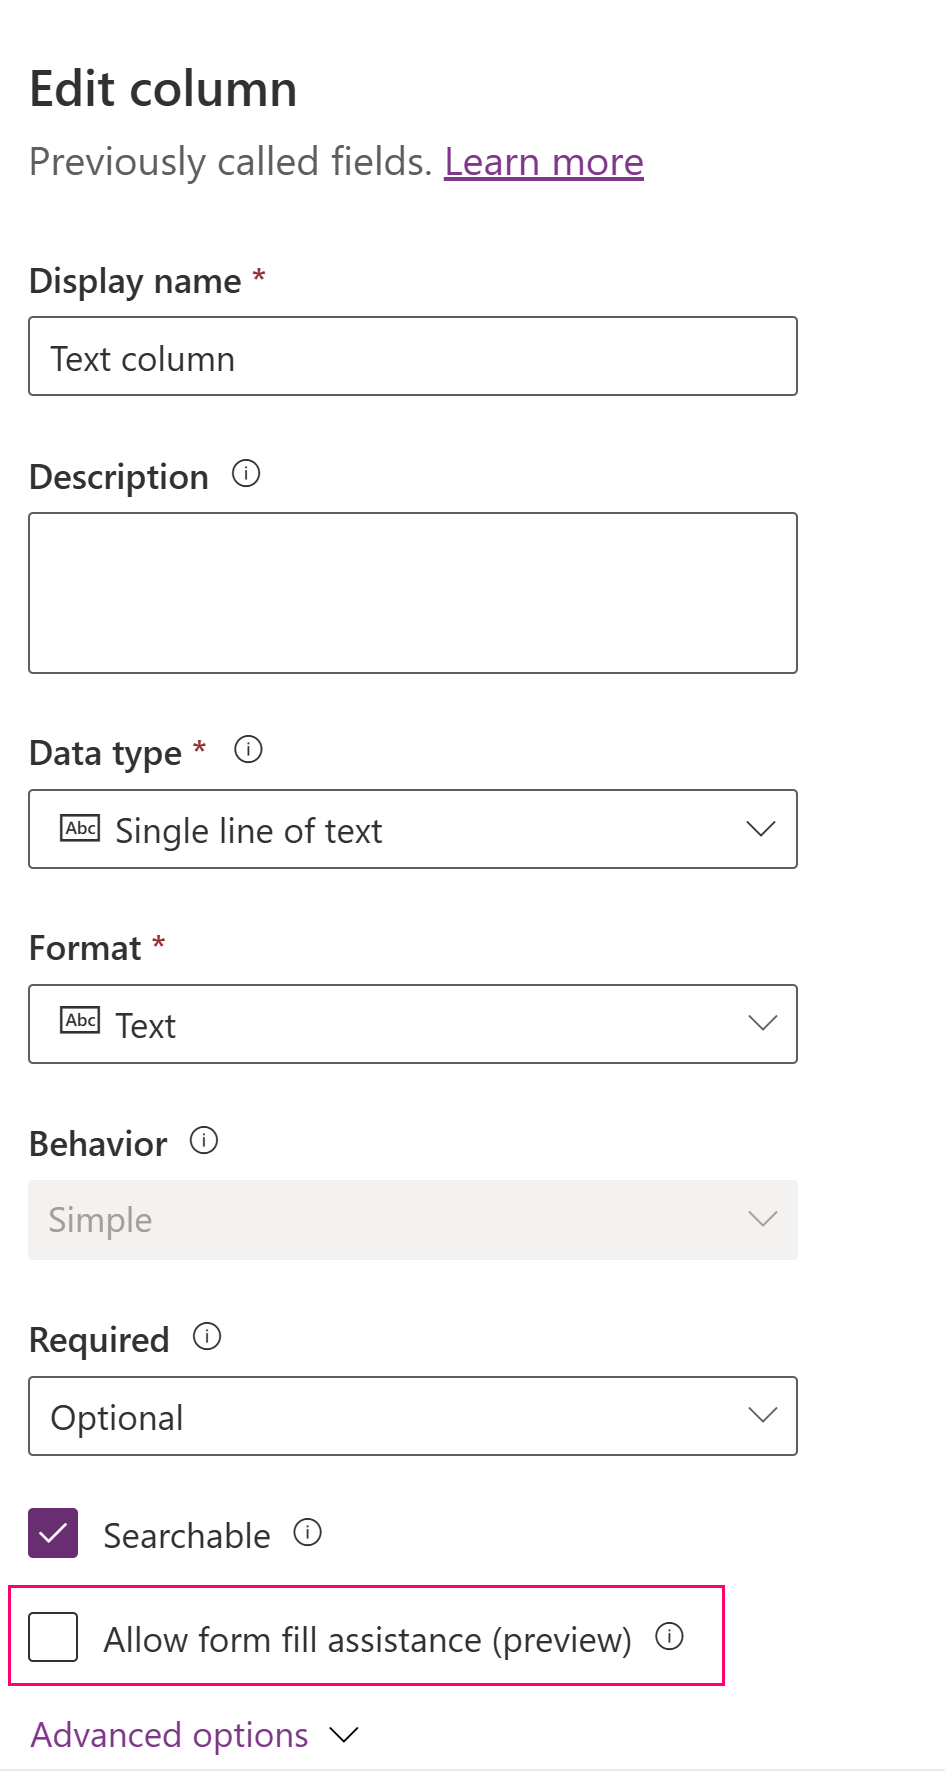Open the Data type dropdown
This screenshot has width=945, height=1780.
tap(762, 828)
